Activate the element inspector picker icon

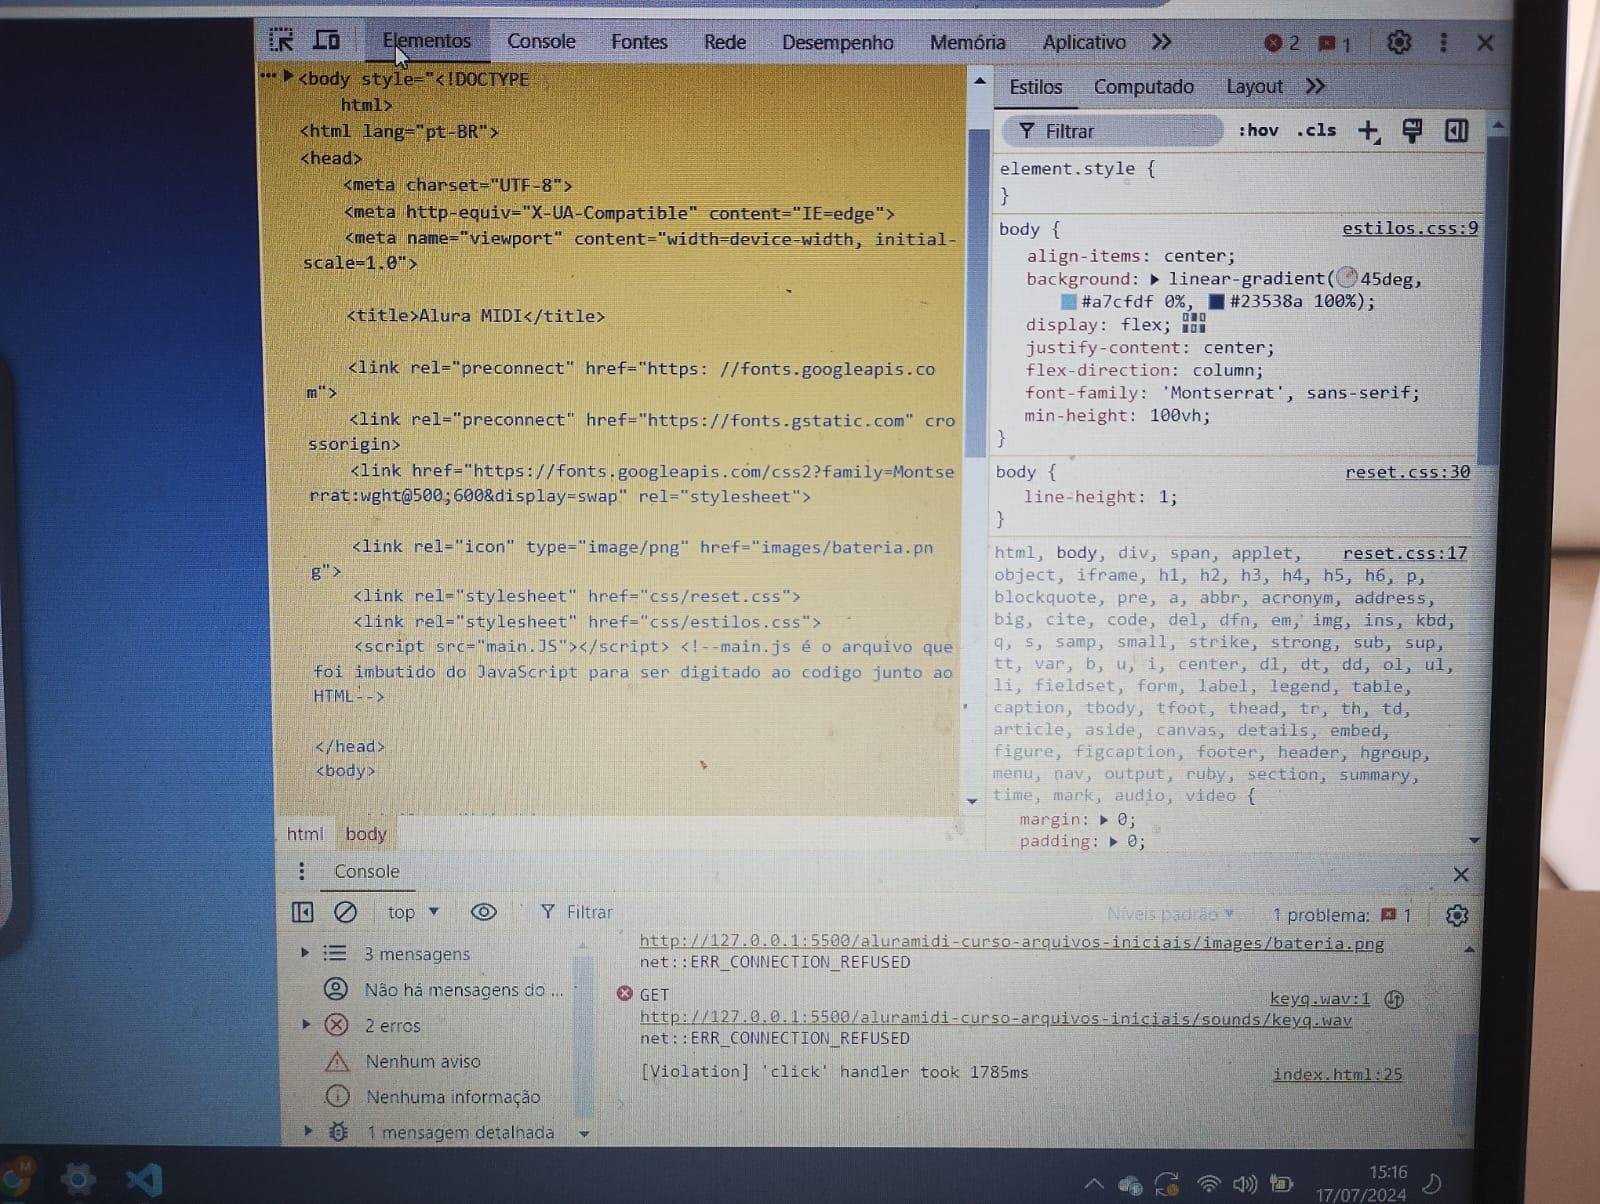282,40
